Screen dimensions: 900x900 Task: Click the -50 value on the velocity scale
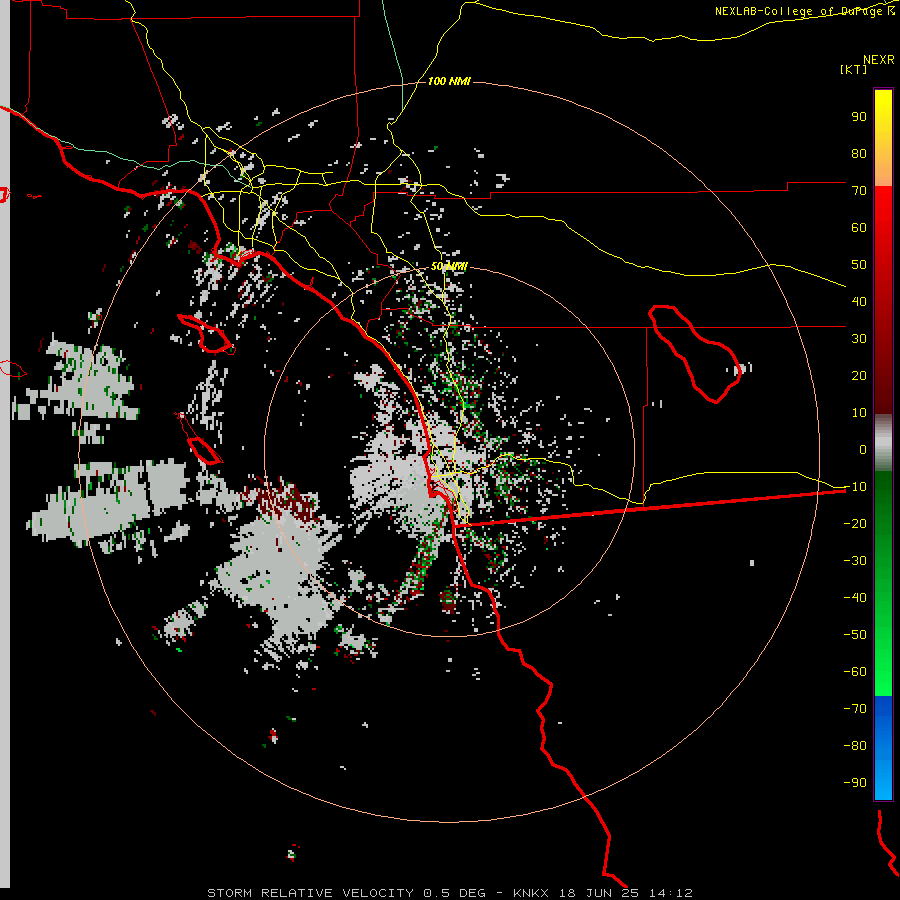coord(855,634)
